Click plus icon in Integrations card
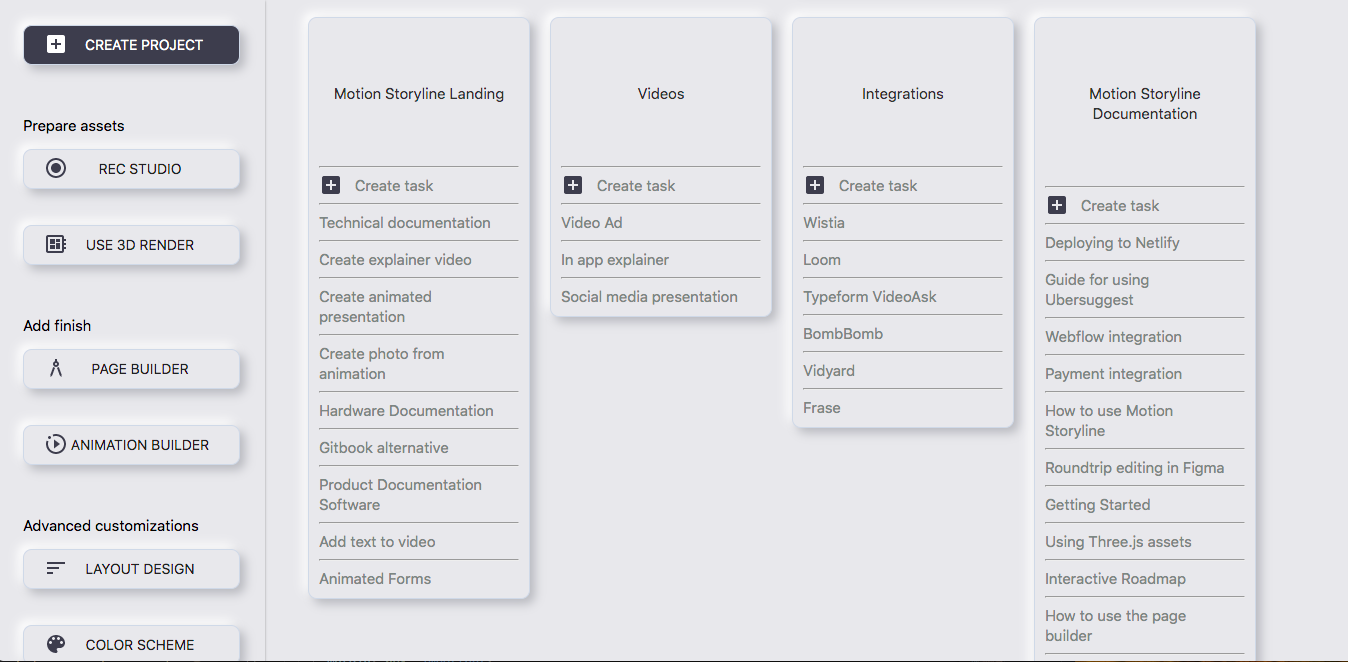Viewport: 1348px width, 662px height. click(x=815, y=185)
